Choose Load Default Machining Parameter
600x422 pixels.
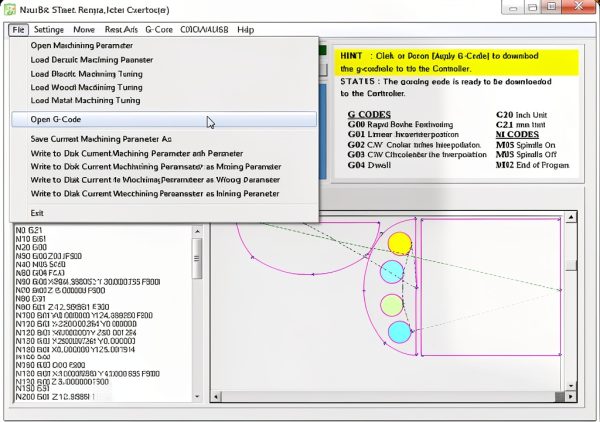(x=165, y=60)
